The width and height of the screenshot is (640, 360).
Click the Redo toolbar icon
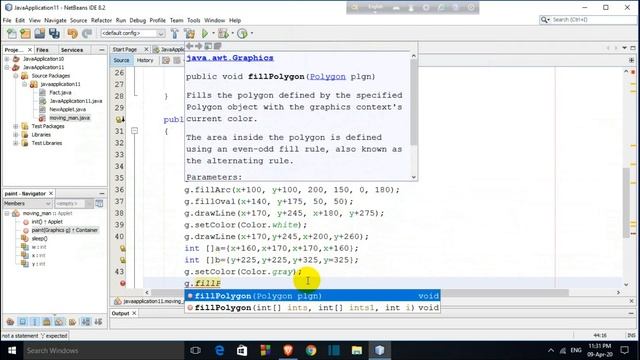coord(87,33)
